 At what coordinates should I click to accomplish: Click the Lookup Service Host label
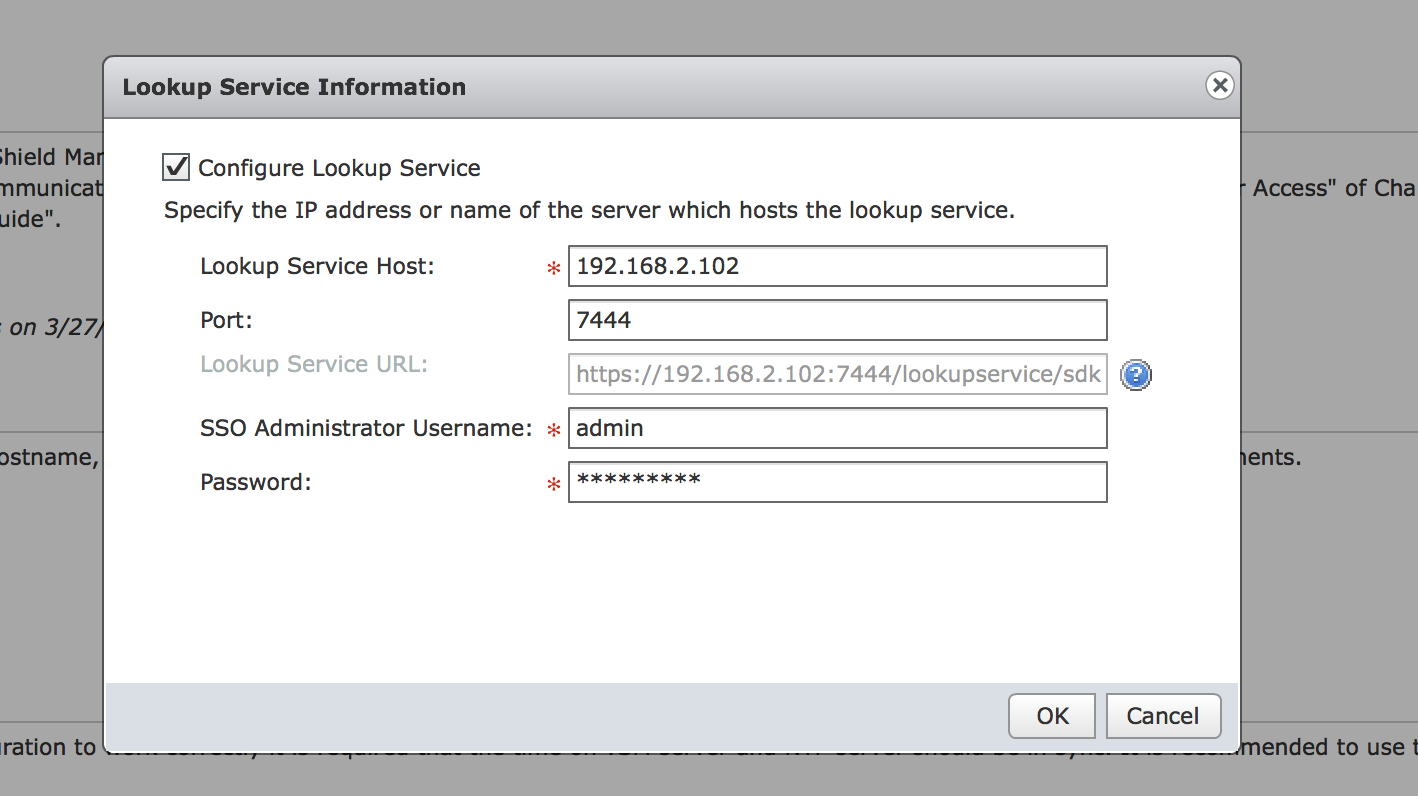click(317, 267)
